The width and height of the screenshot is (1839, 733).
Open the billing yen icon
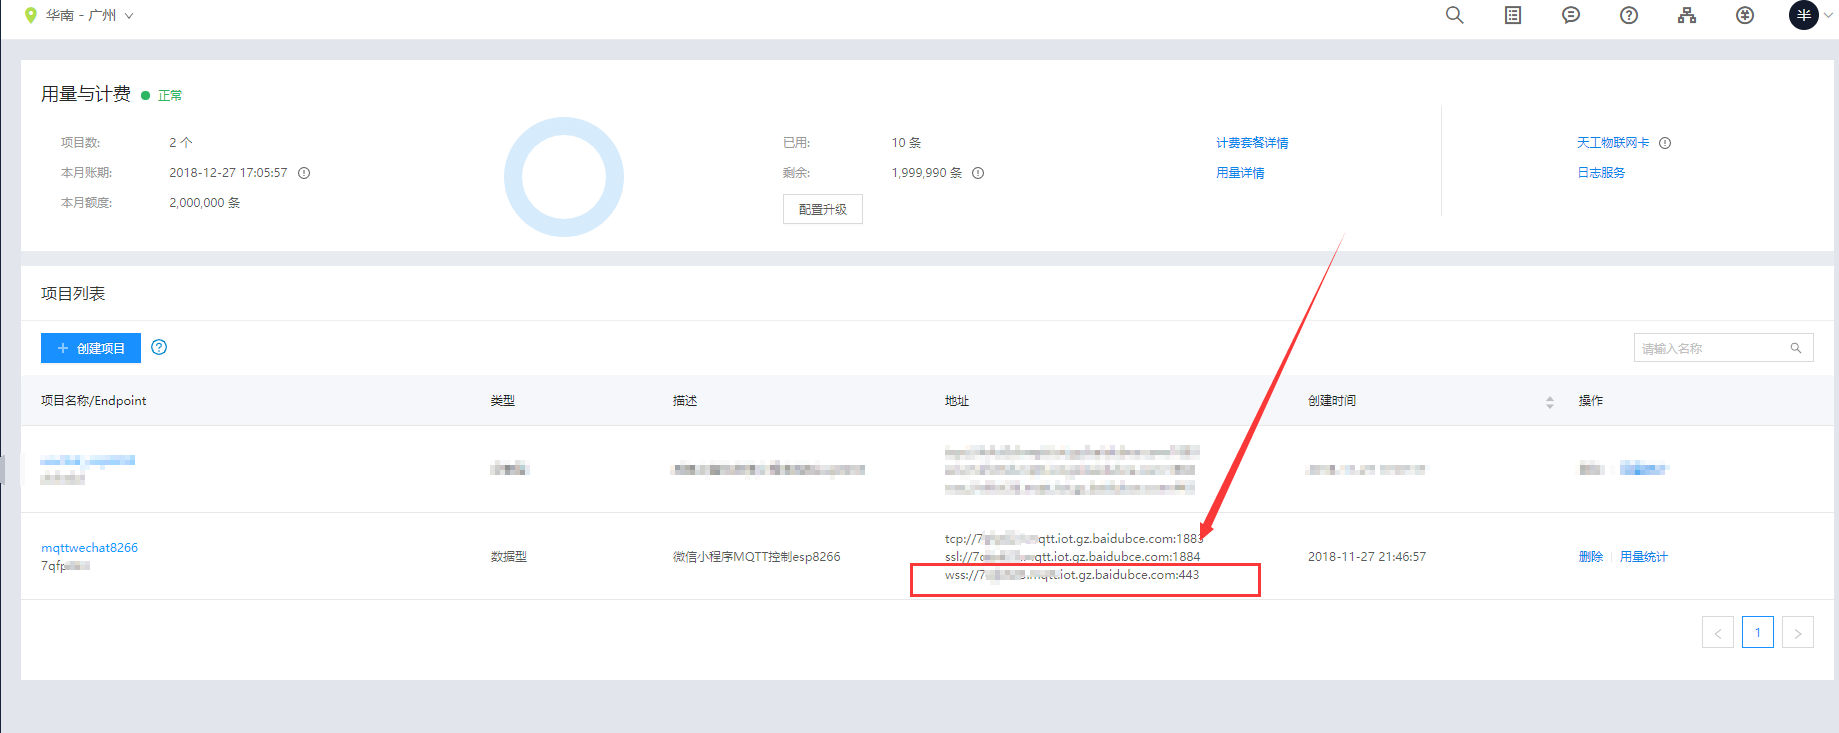tap(1745, 15)
